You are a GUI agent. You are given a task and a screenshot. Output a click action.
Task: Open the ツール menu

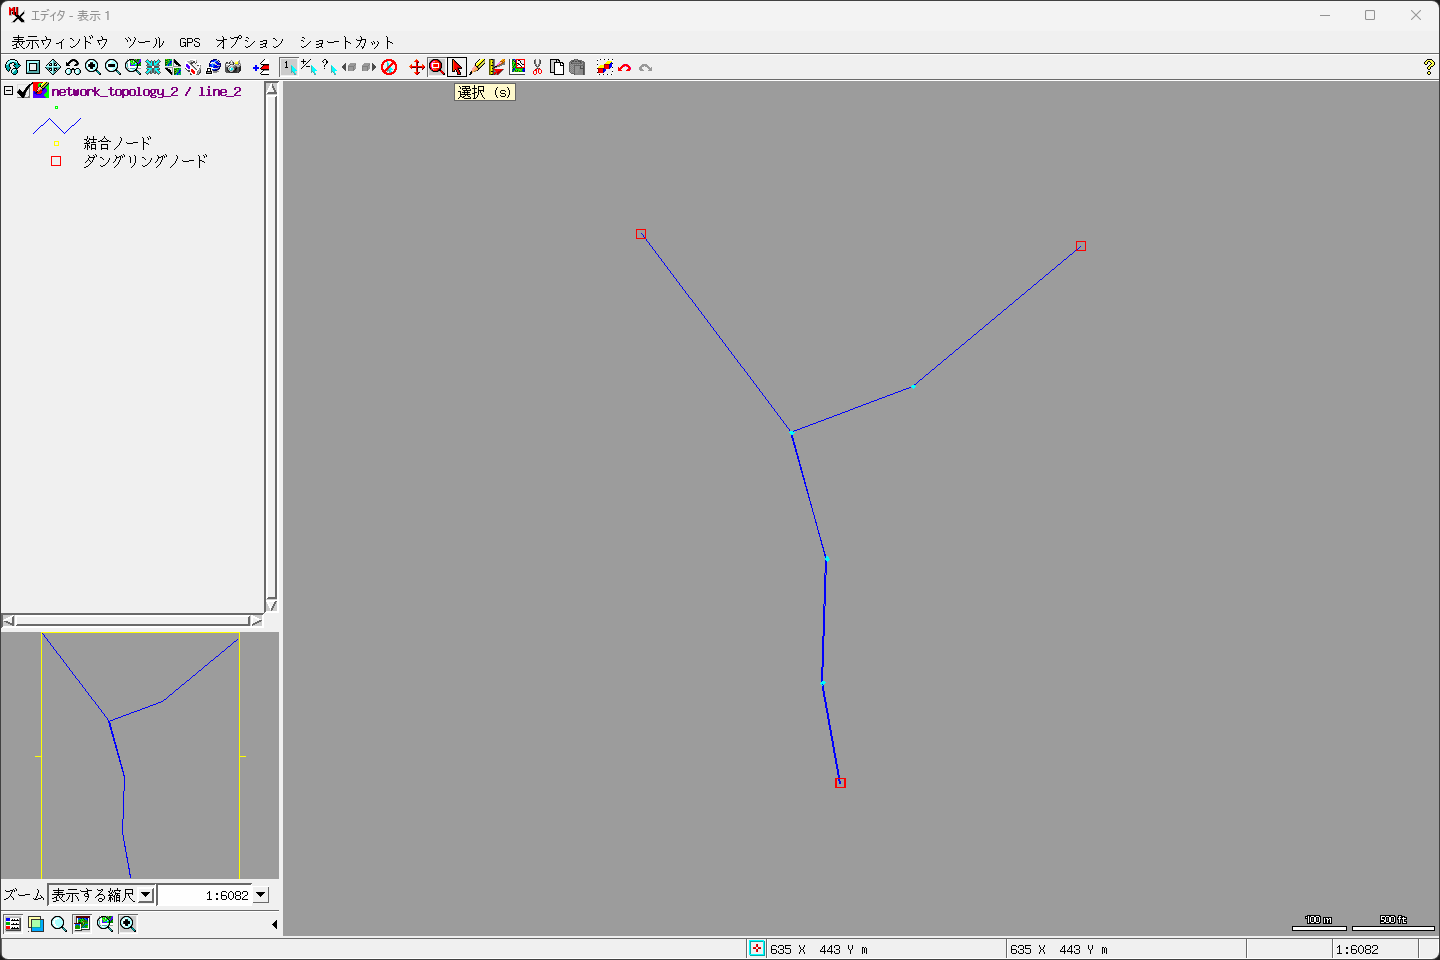pyautogui.click(x=144, y=42)
